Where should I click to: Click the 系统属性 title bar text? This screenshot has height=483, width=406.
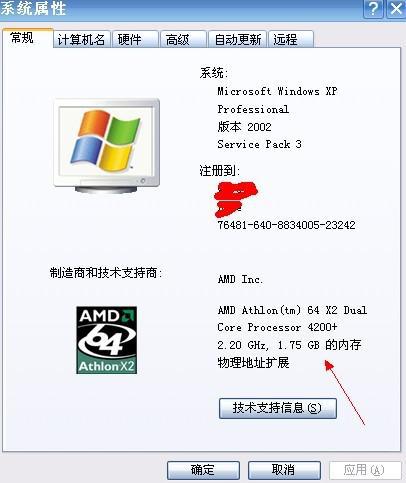pyautogui.click(x=33, y=8)
